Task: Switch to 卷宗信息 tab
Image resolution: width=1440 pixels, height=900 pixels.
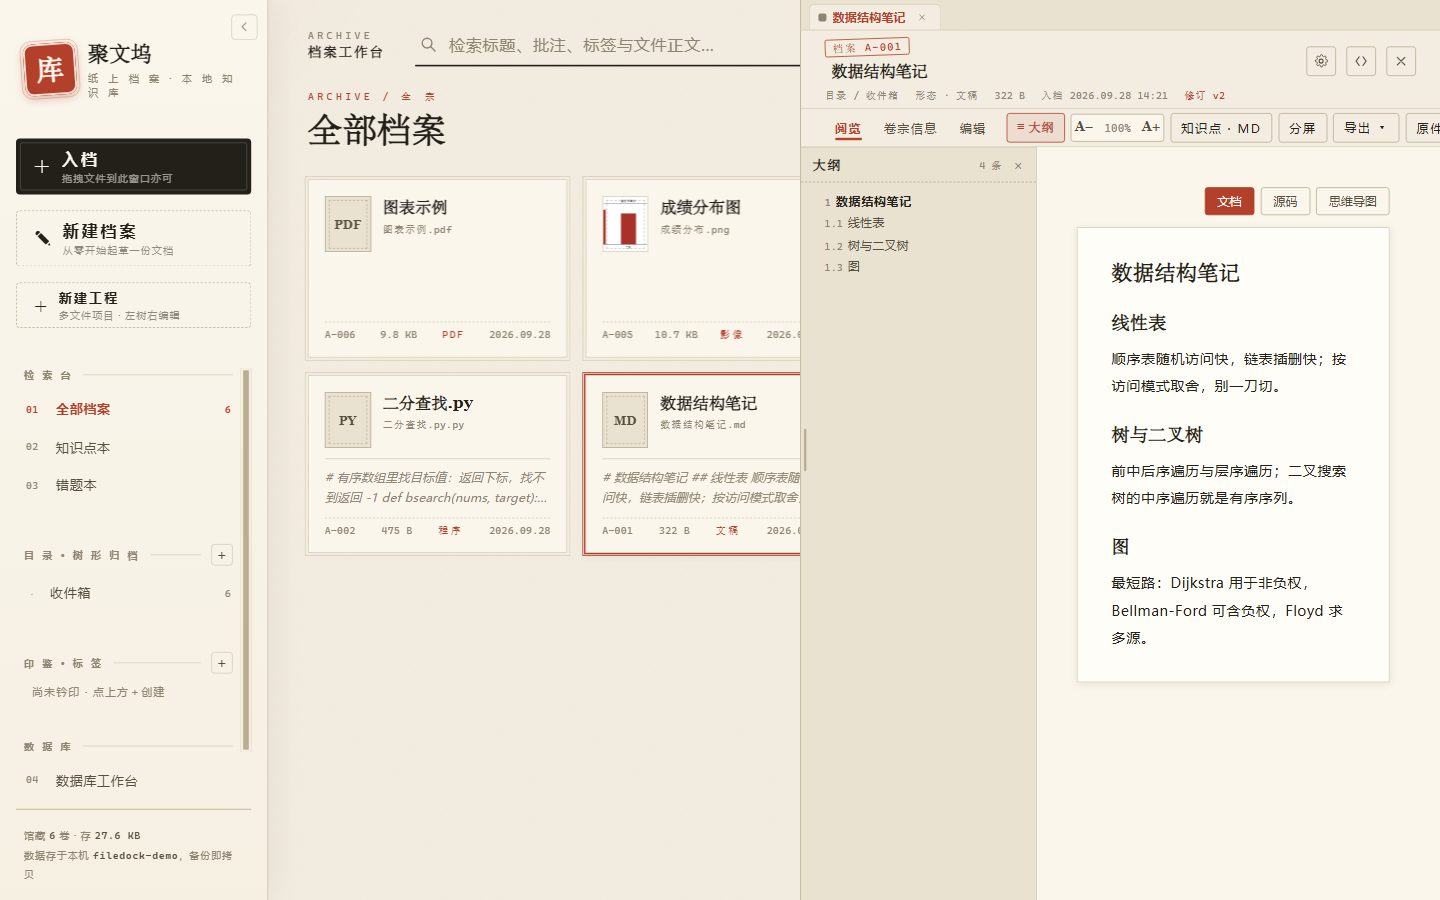Action: pyautogui.click(x=910, y=128)
